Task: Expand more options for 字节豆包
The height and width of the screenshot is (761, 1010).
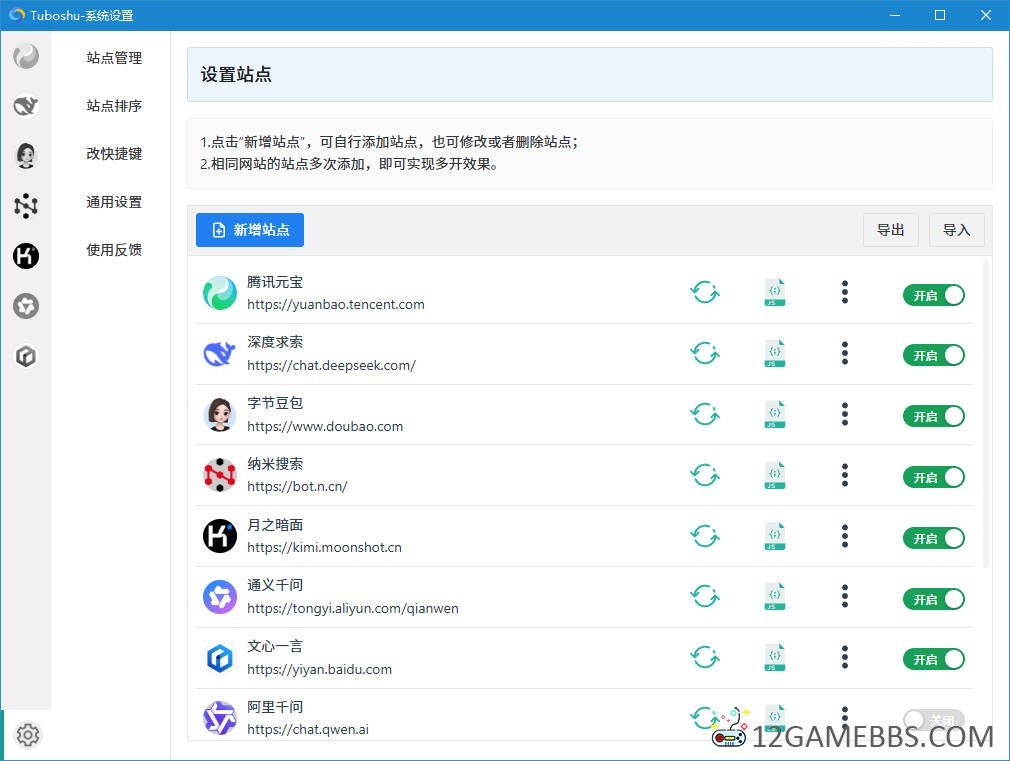Action: click(845, 415)
